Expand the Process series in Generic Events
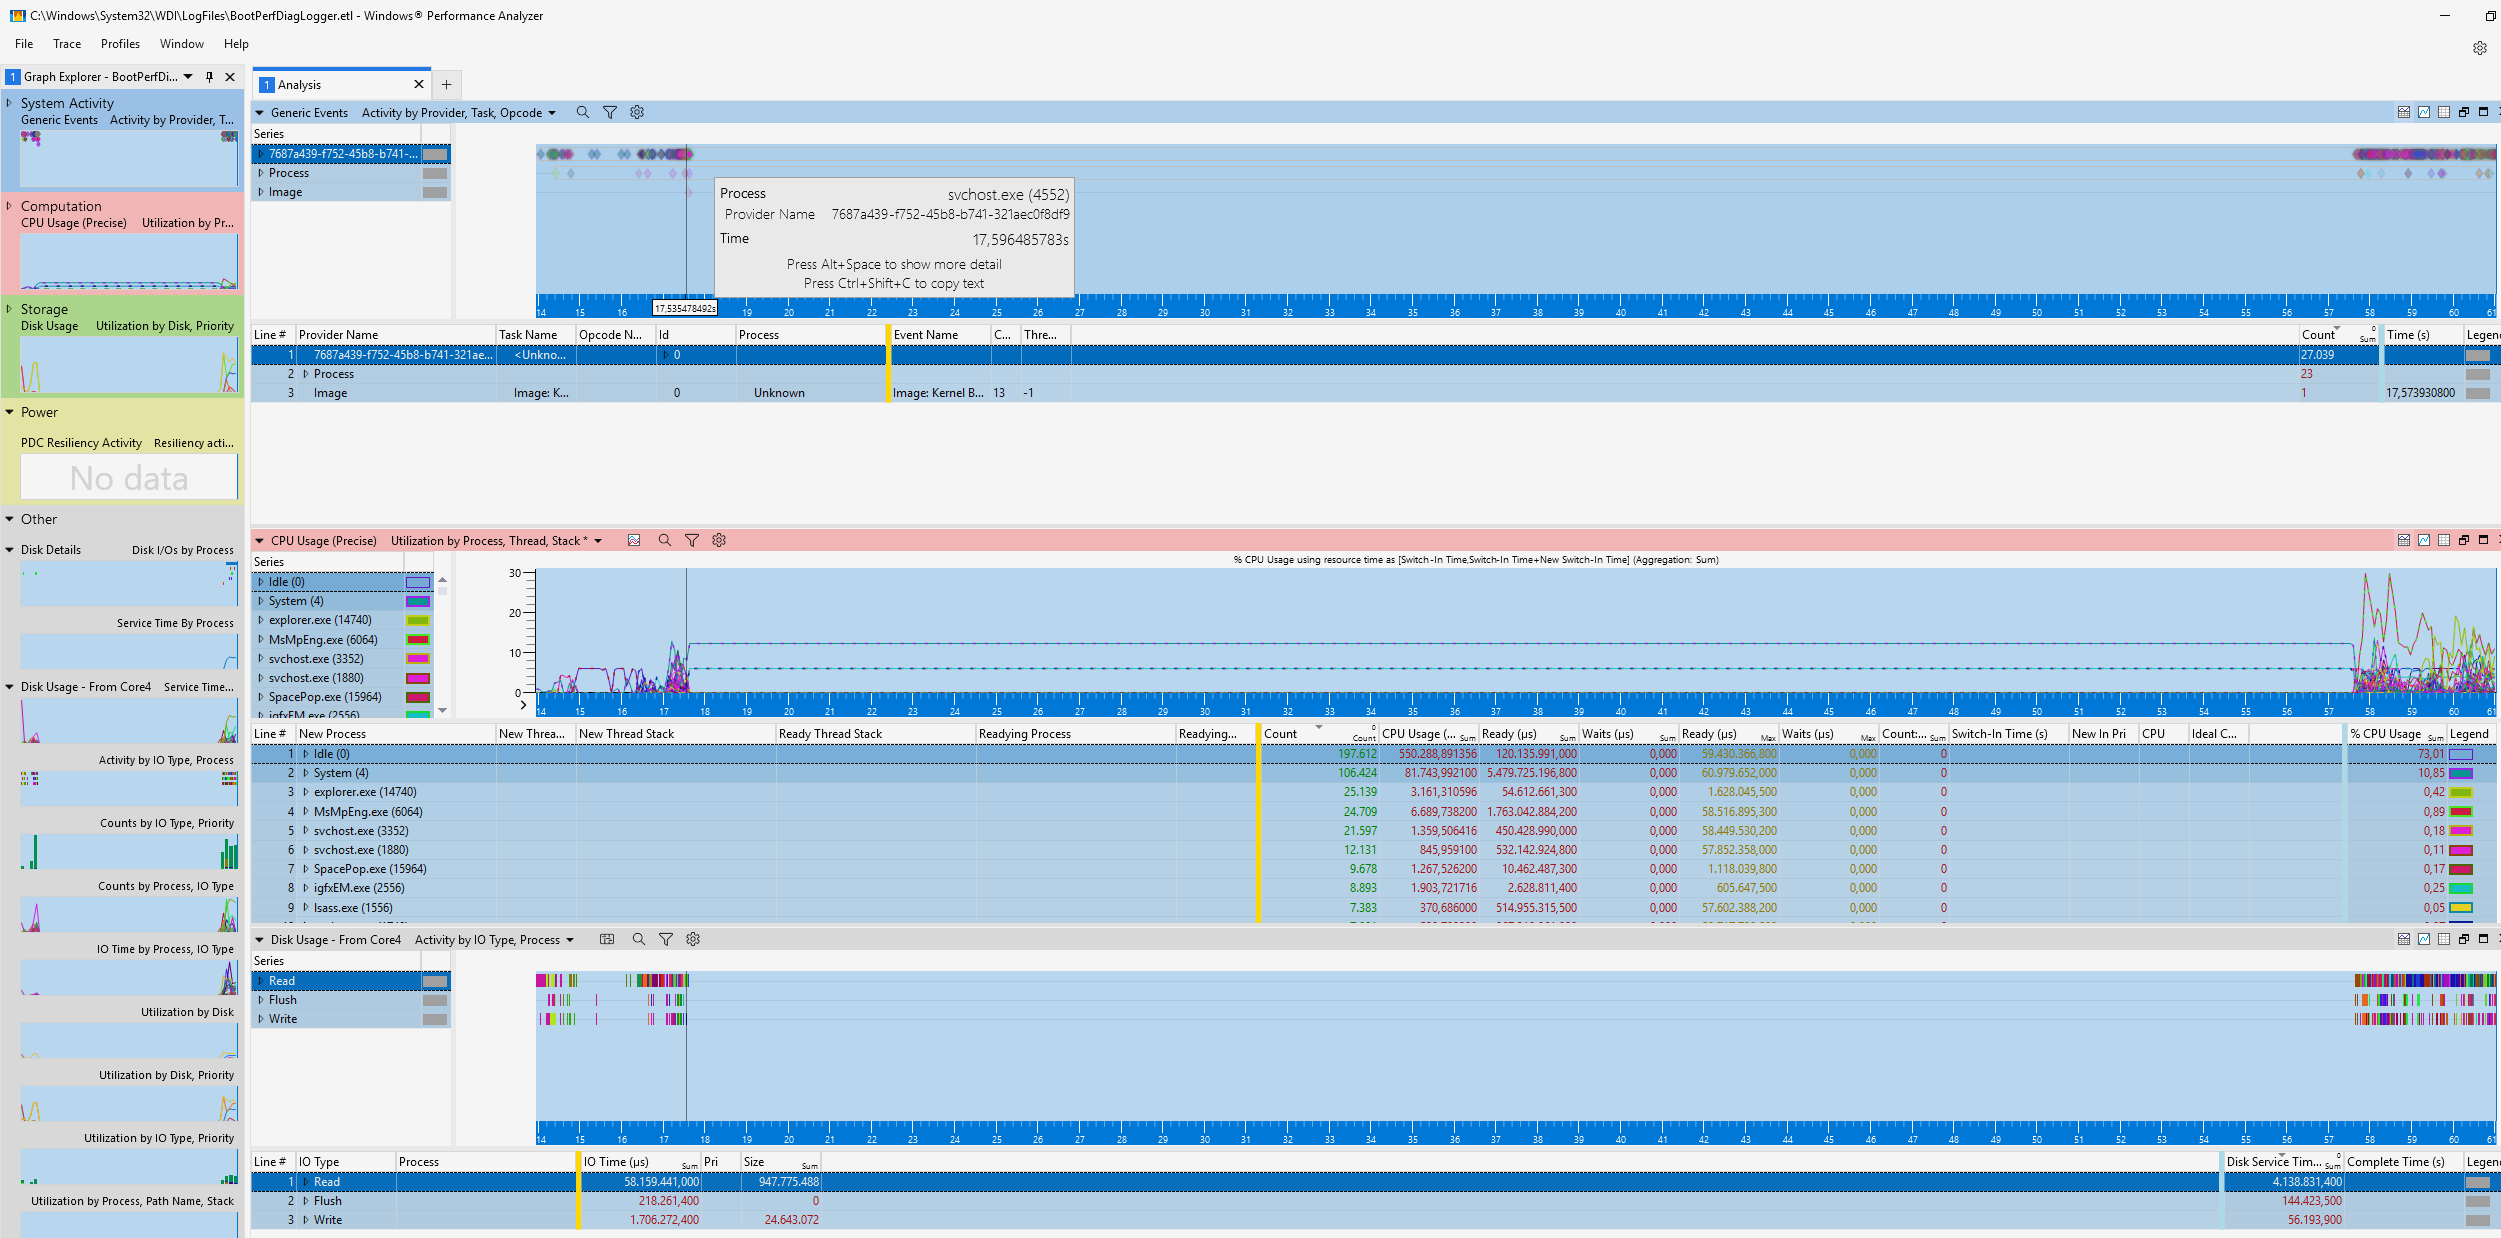This screenshot has height=1238, width=2501. click(261, 173)
